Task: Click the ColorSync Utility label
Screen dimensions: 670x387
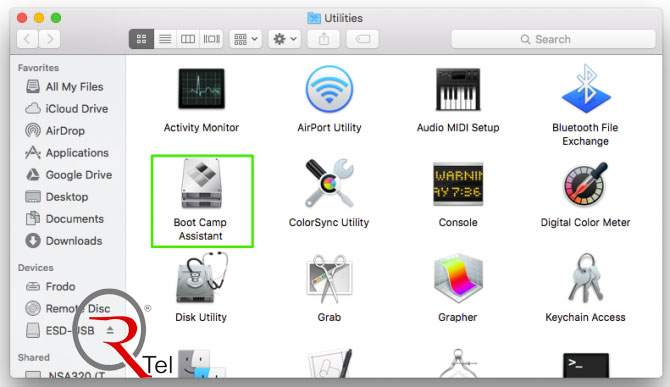Action: coord(329,222)
